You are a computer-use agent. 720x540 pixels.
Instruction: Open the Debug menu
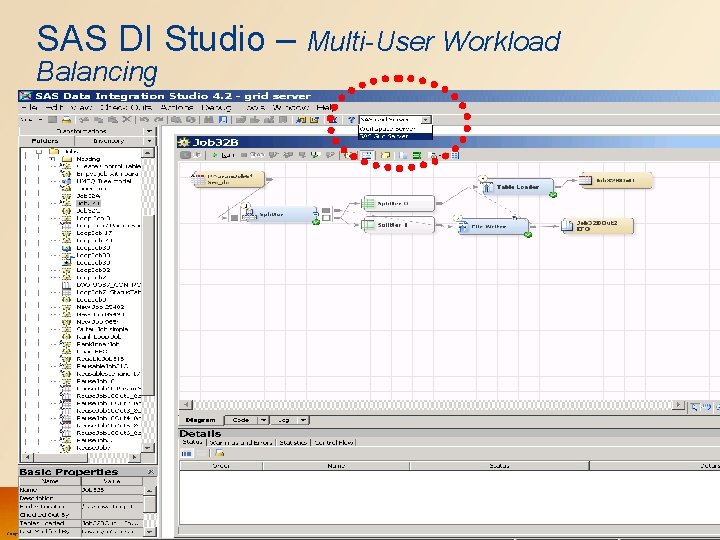coord(216,107)
